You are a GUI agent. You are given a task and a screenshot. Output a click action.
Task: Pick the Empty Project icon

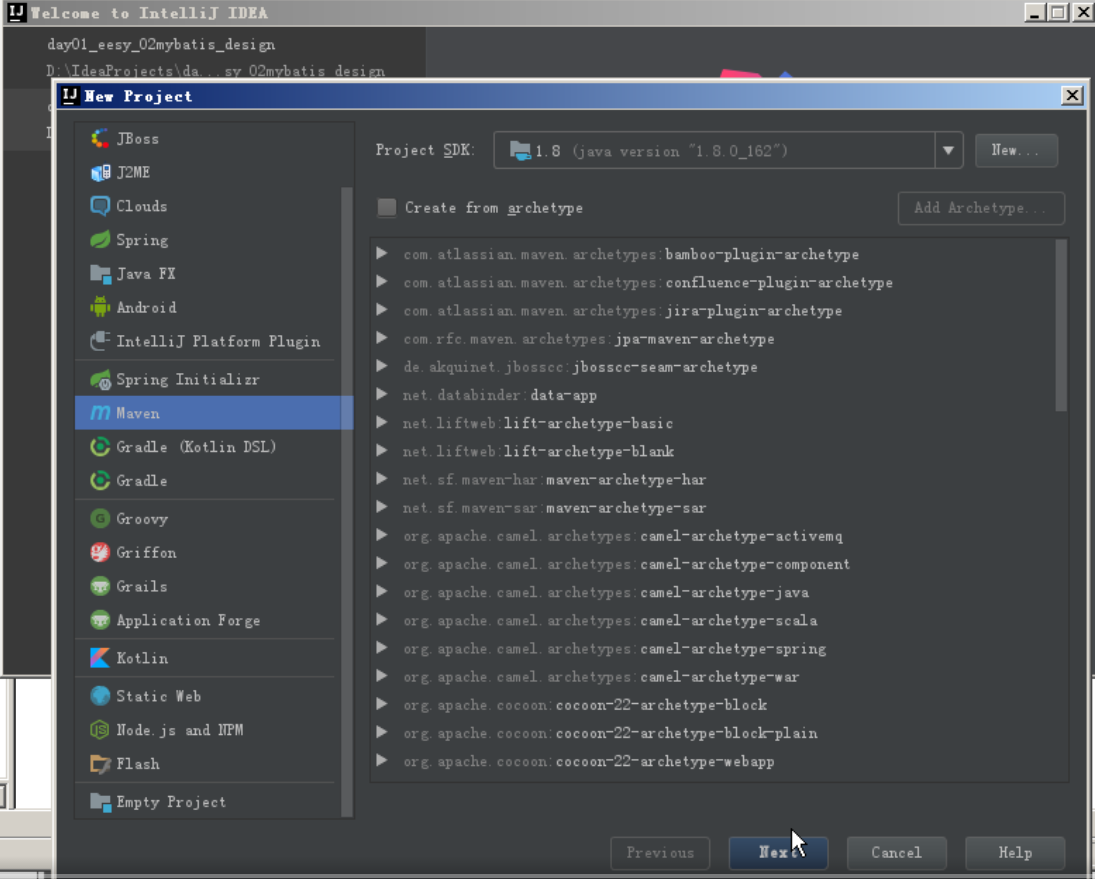[x=100, y=802]
